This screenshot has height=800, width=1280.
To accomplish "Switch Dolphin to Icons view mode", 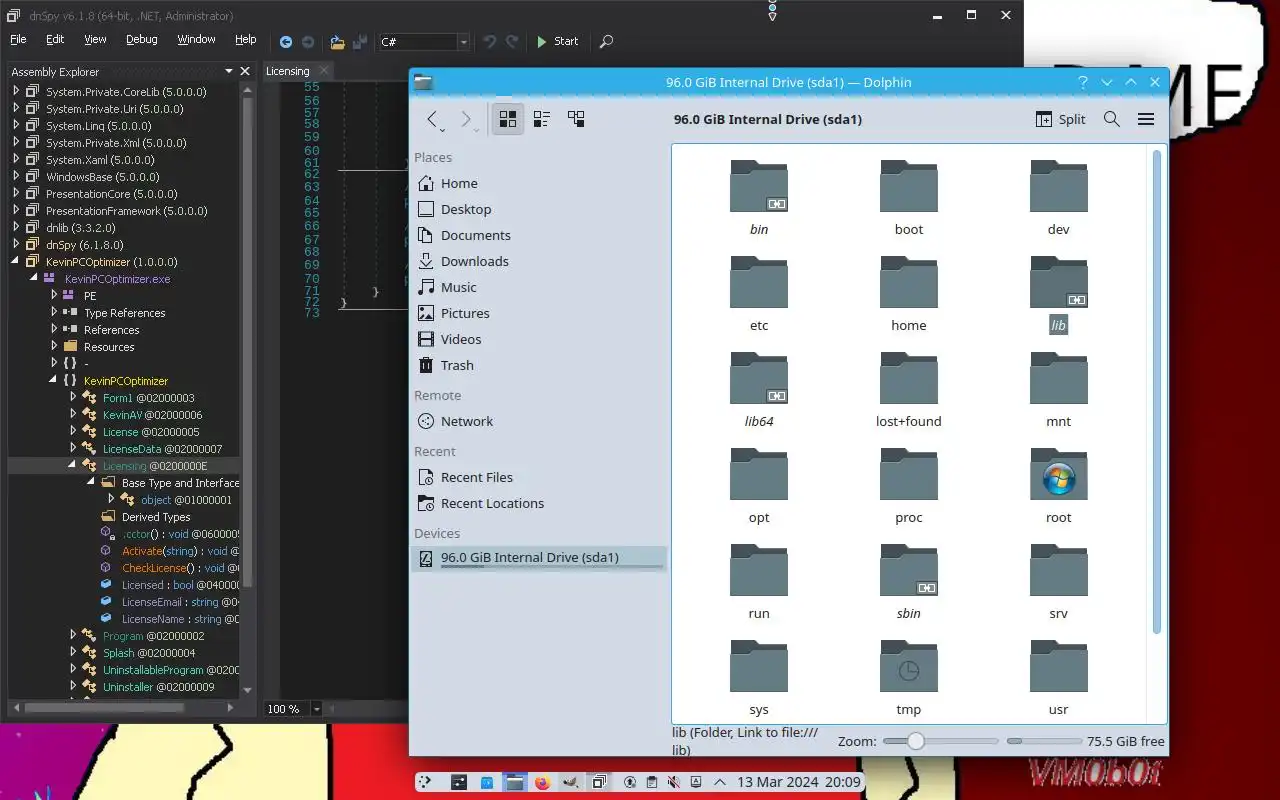I will tap(508, 119).
